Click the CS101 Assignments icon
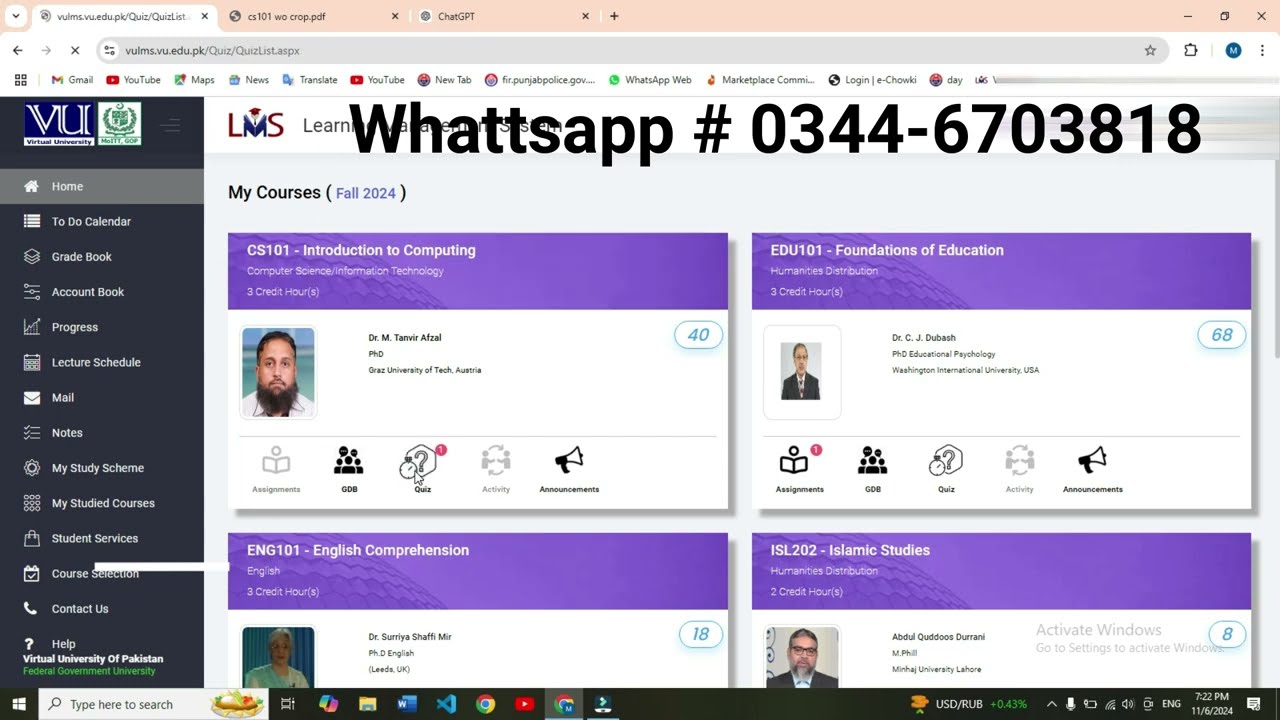The image size is (1280, 720). (x=276, y=461)
